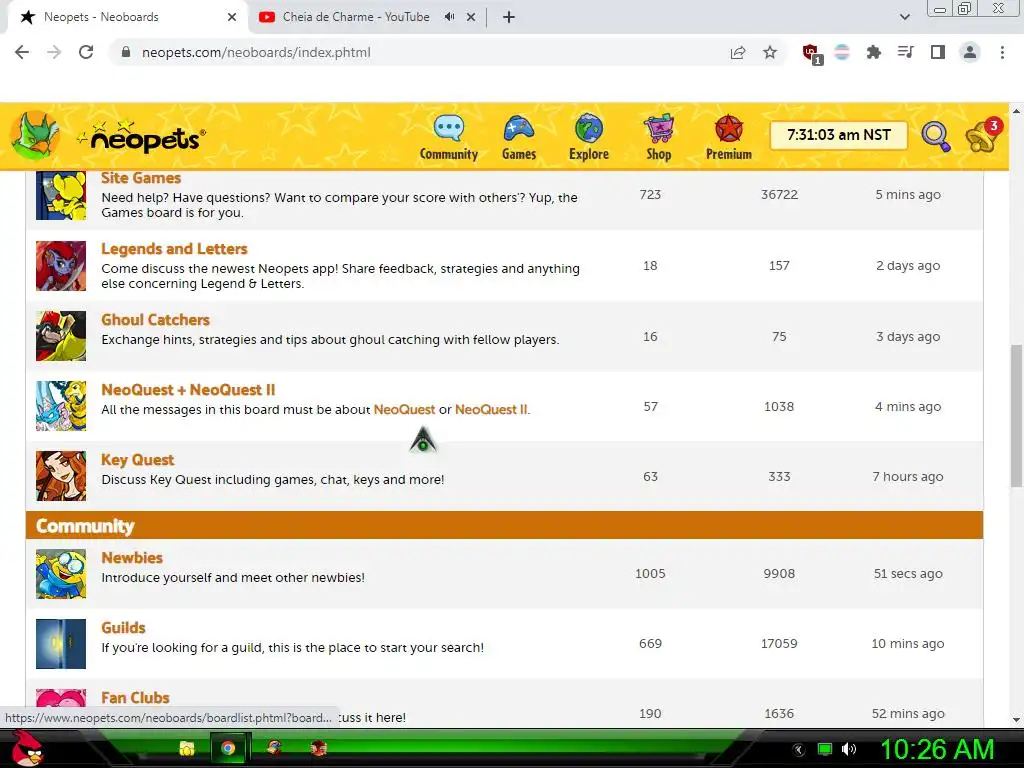The image size is (1024, 768).
Task: Open the Site Games board
Action: 141,178
